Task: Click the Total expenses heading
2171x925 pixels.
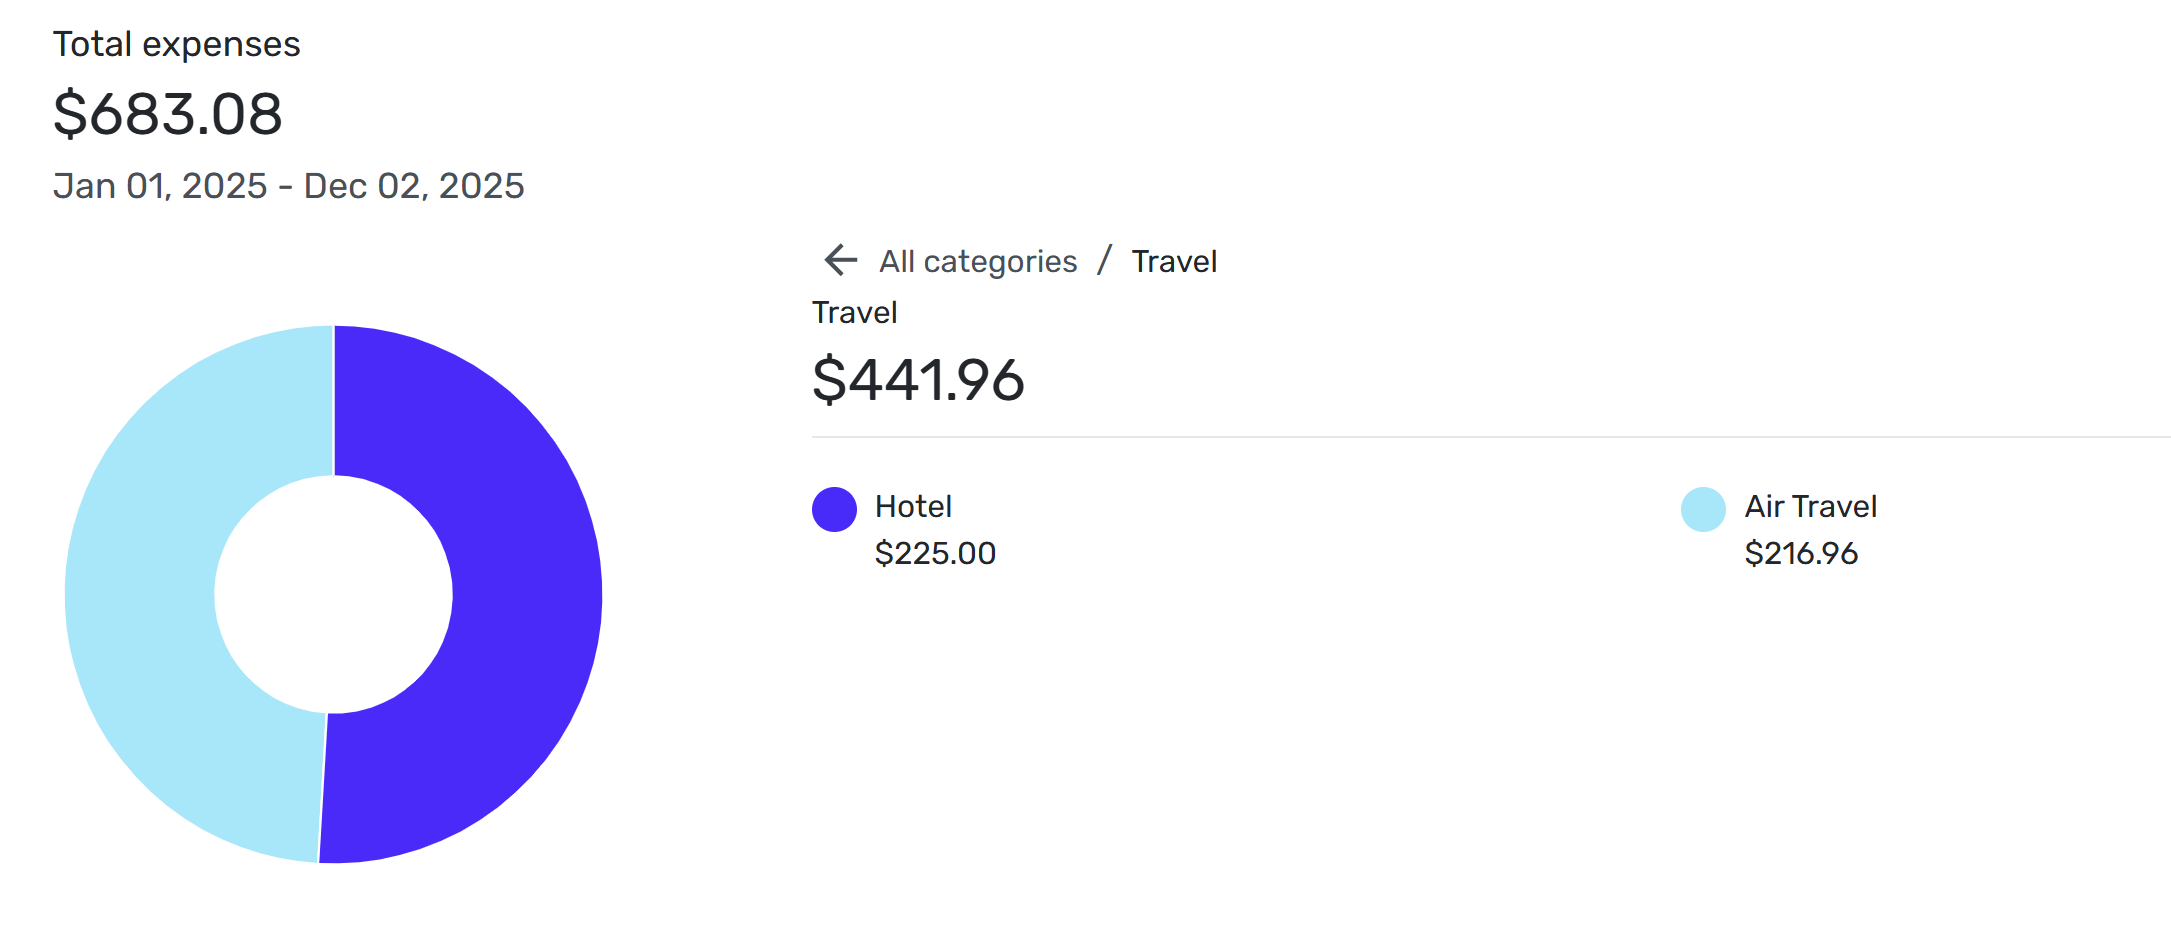Action: click(177, 45)
